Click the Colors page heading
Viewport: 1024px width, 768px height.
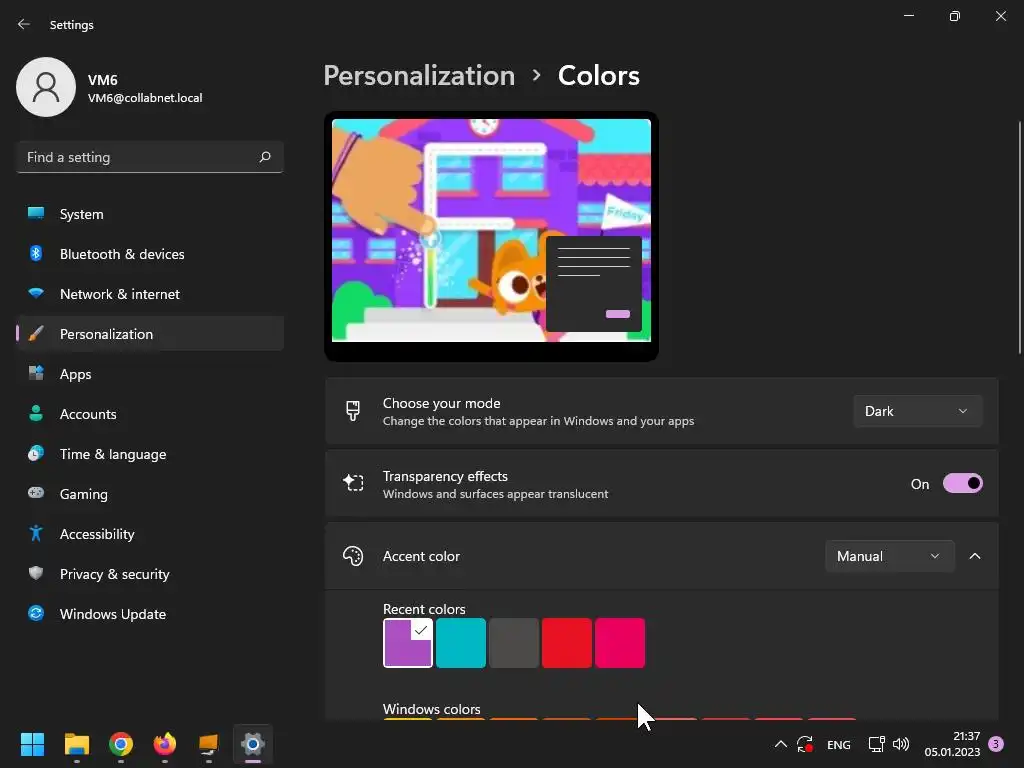pos(598,76)
